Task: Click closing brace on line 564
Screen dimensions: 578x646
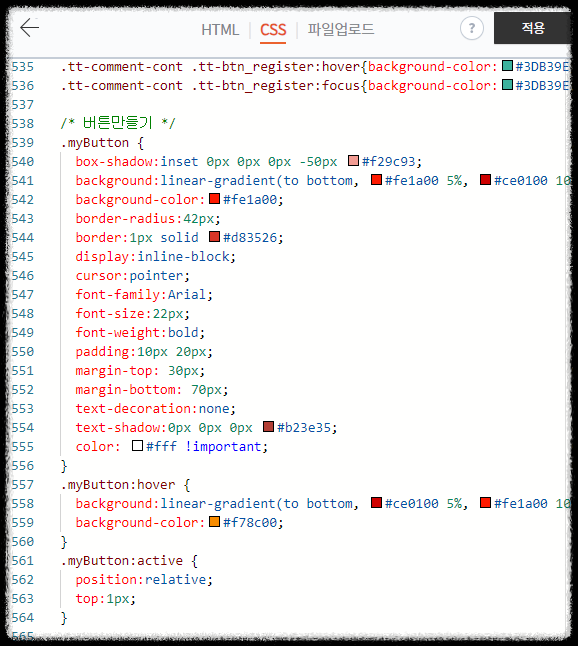Action: 64,618
